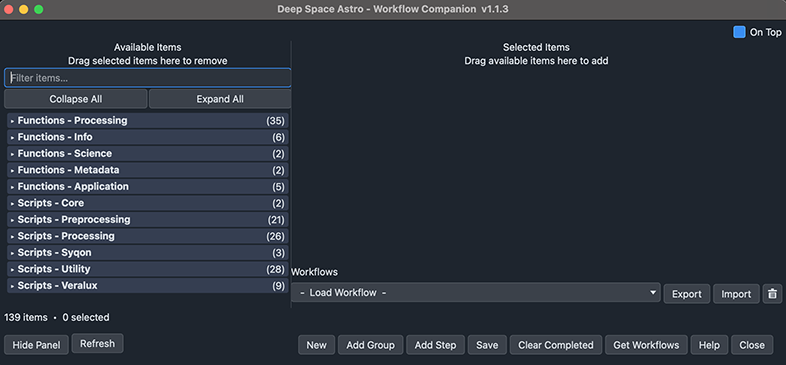
Task: Click the Filter items search field
Action: (147, 78)
